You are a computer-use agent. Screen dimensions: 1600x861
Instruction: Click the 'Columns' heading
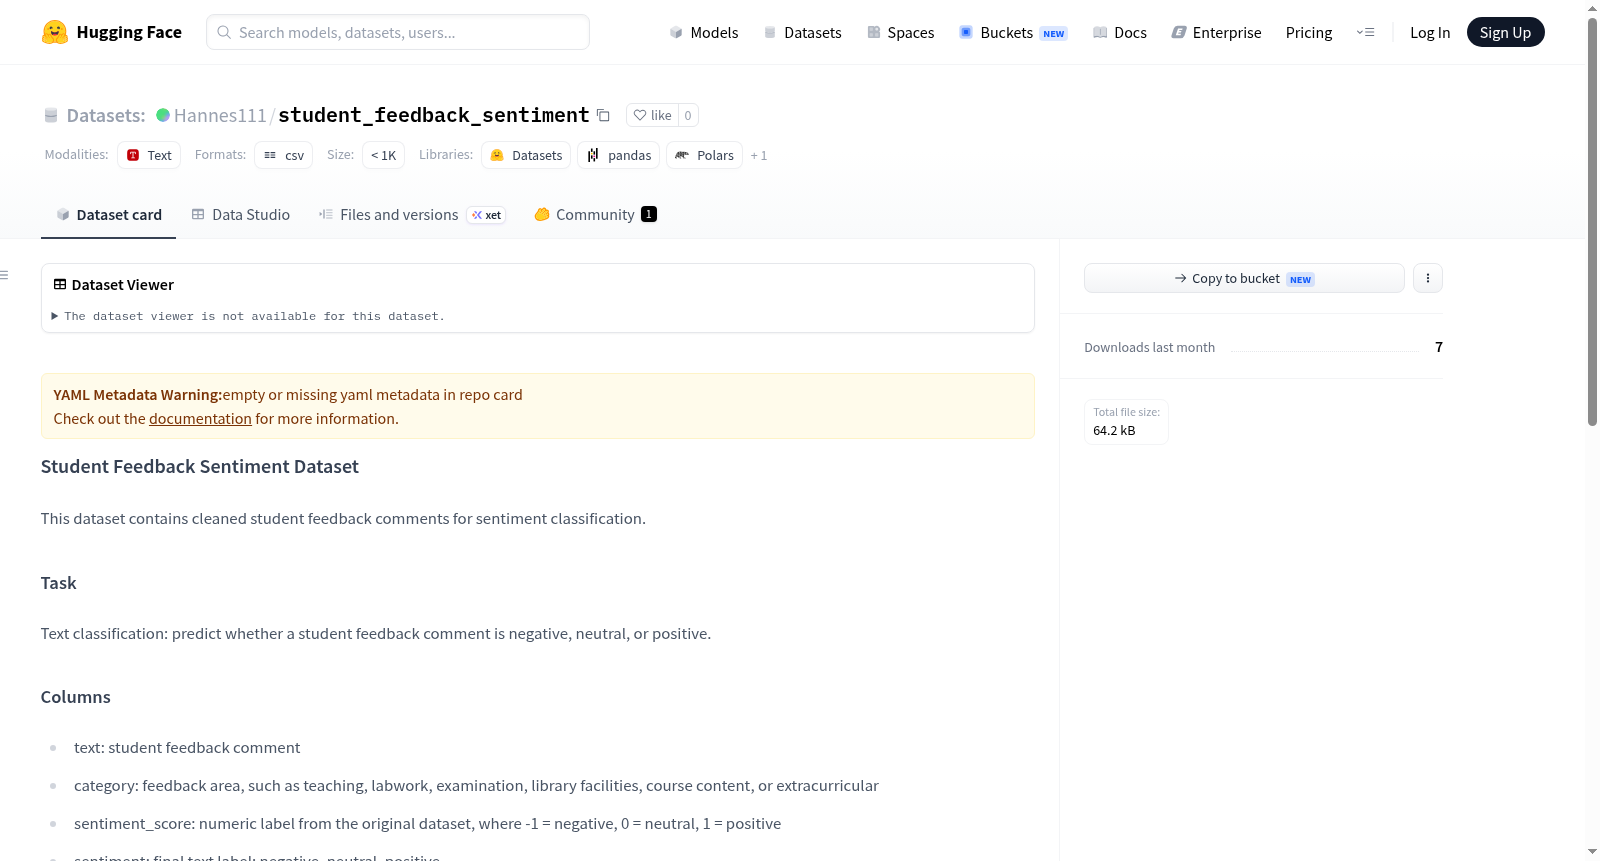click(75, 697)
